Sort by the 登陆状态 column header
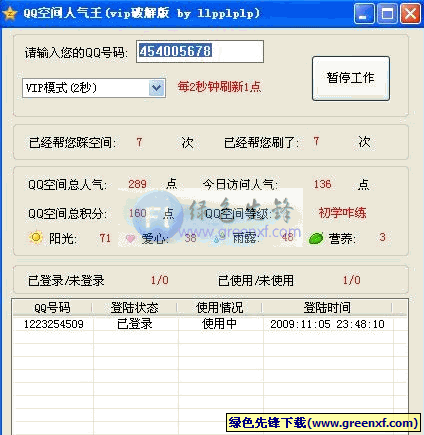Screen dimensions: 424x435 [135, 308]
